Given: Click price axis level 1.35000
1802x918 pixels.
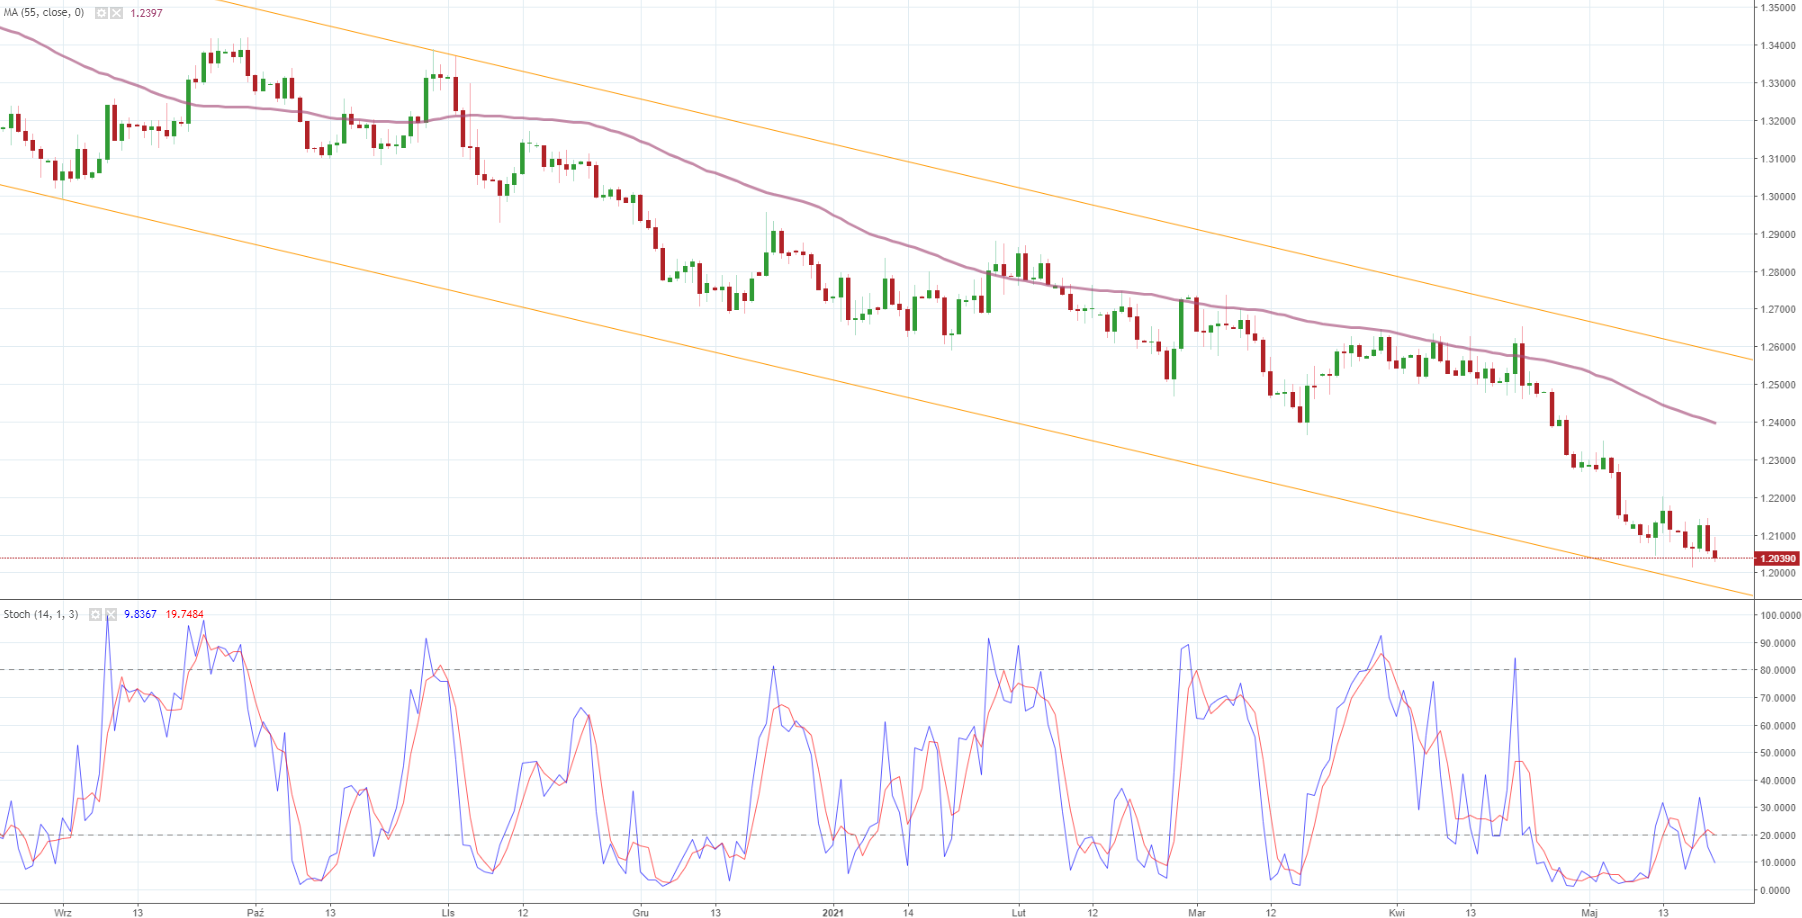Looking at the screenshot, I should pyautogui.click(x=1777, y=7).
